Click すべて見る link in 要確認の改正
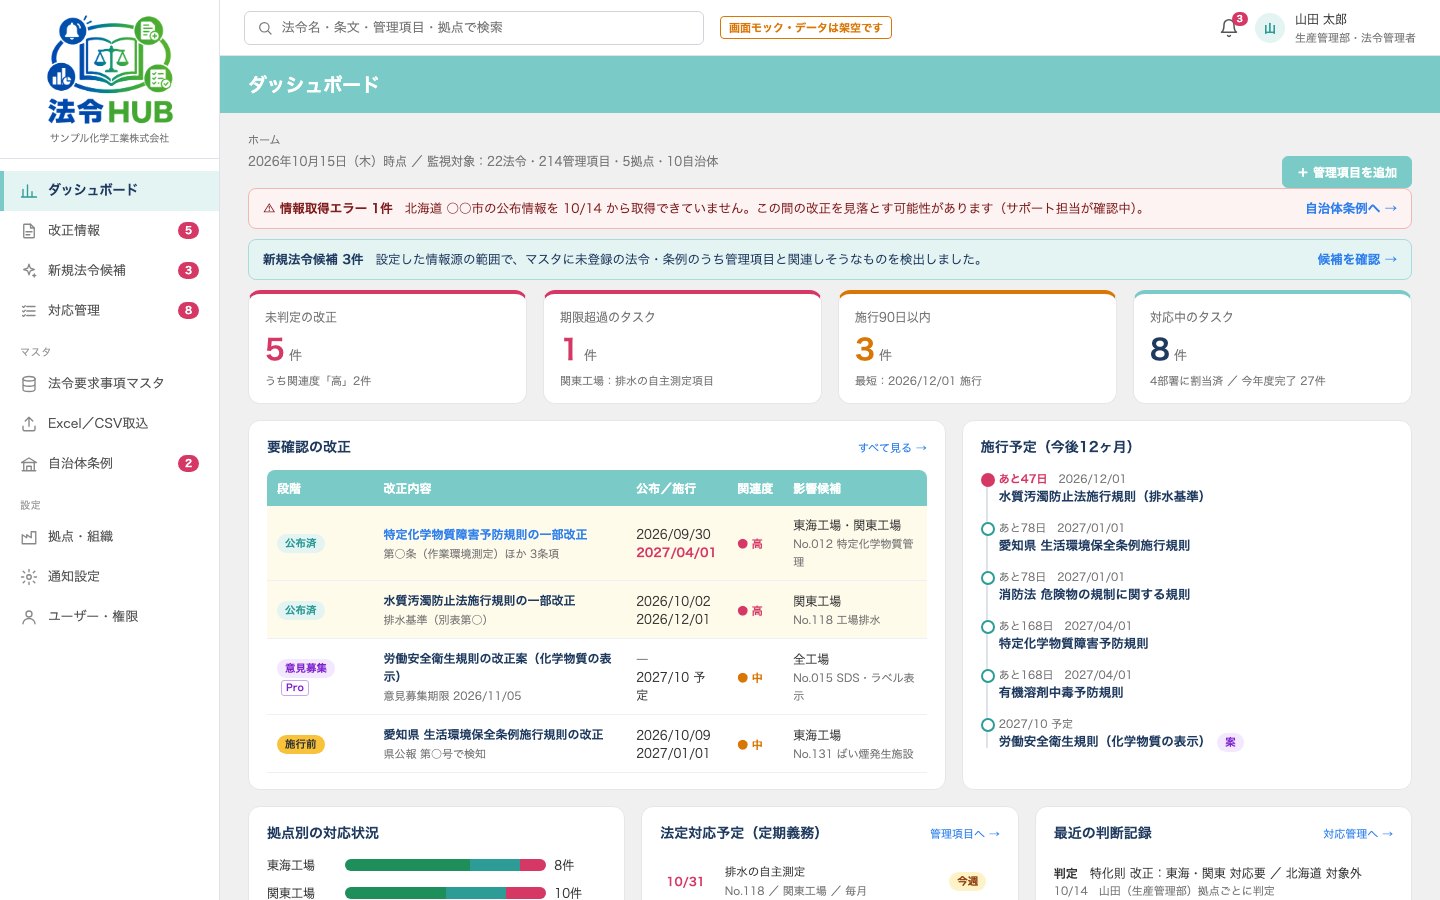Image resolution: width=1440 pixels, height=900 pixels. pyautogui.click(x=893, y=448)
